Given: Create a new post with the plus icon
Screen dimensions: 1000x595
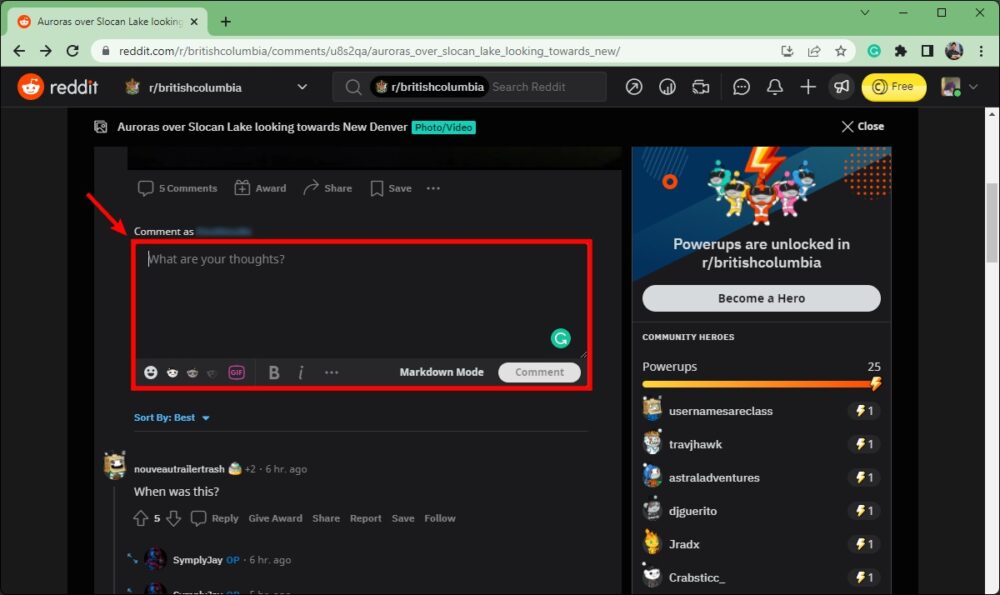Looking at the screenshot, I should (x=807, y=87).
